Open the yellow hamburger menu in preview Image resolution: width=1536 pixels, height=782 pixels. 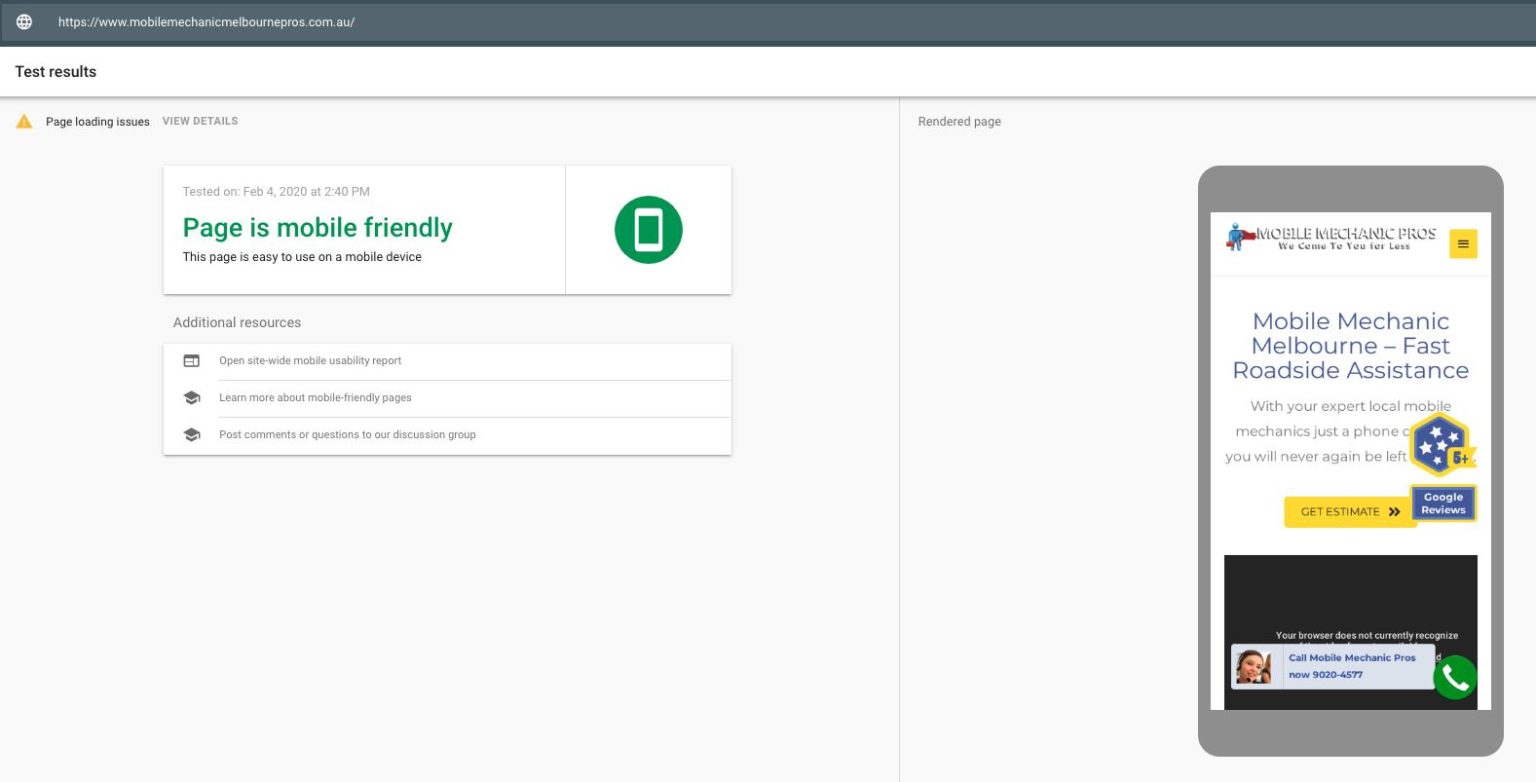coord(1463,243)
